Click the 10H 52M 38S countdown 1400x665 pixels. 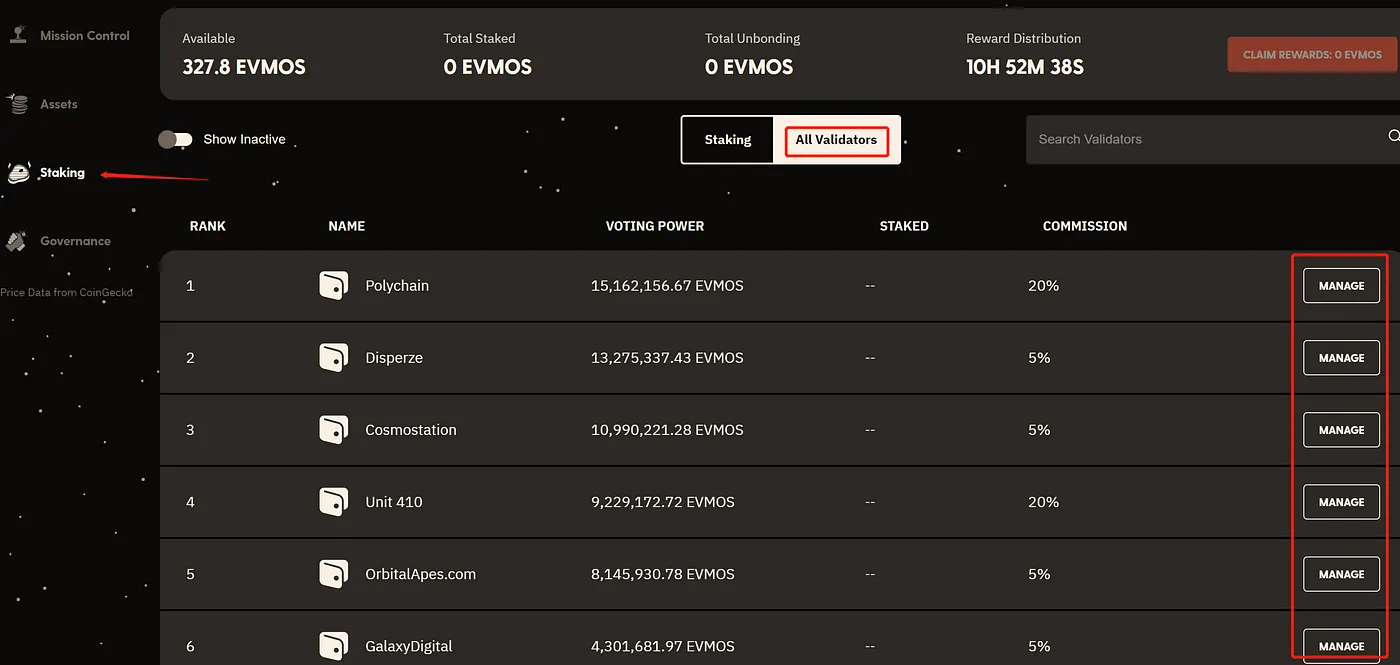[1025, 68]
